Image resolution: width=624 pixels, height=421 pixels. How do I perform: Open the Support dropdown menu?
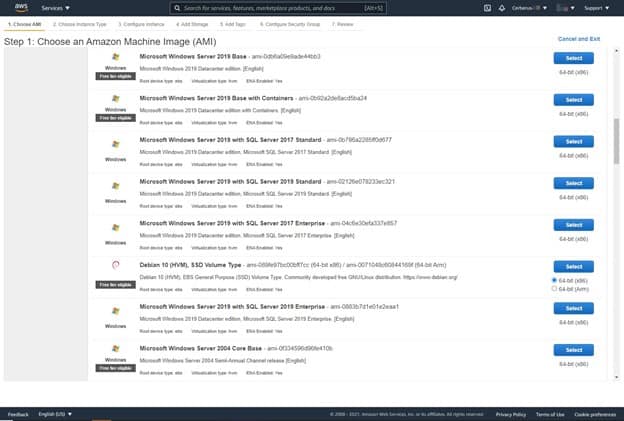pos(597,8)
